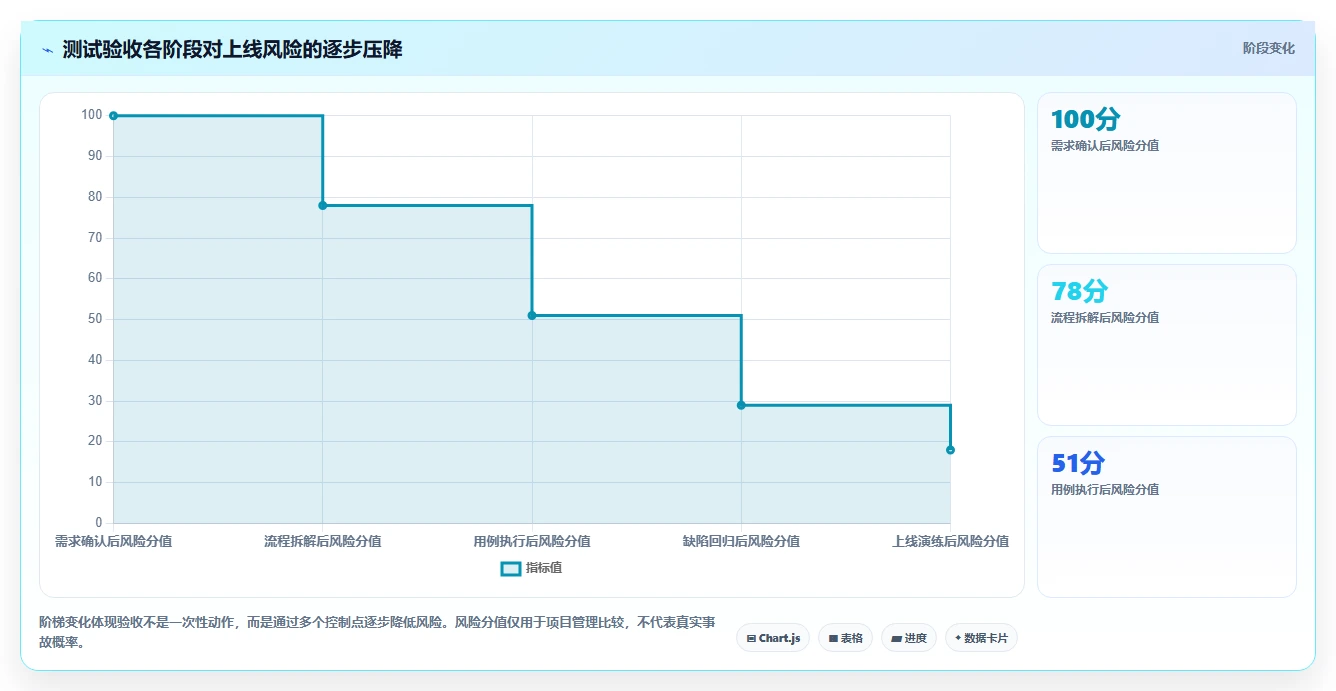Click the y-axis tick label 100
The image size is (1336, 691).
point(92,115)
